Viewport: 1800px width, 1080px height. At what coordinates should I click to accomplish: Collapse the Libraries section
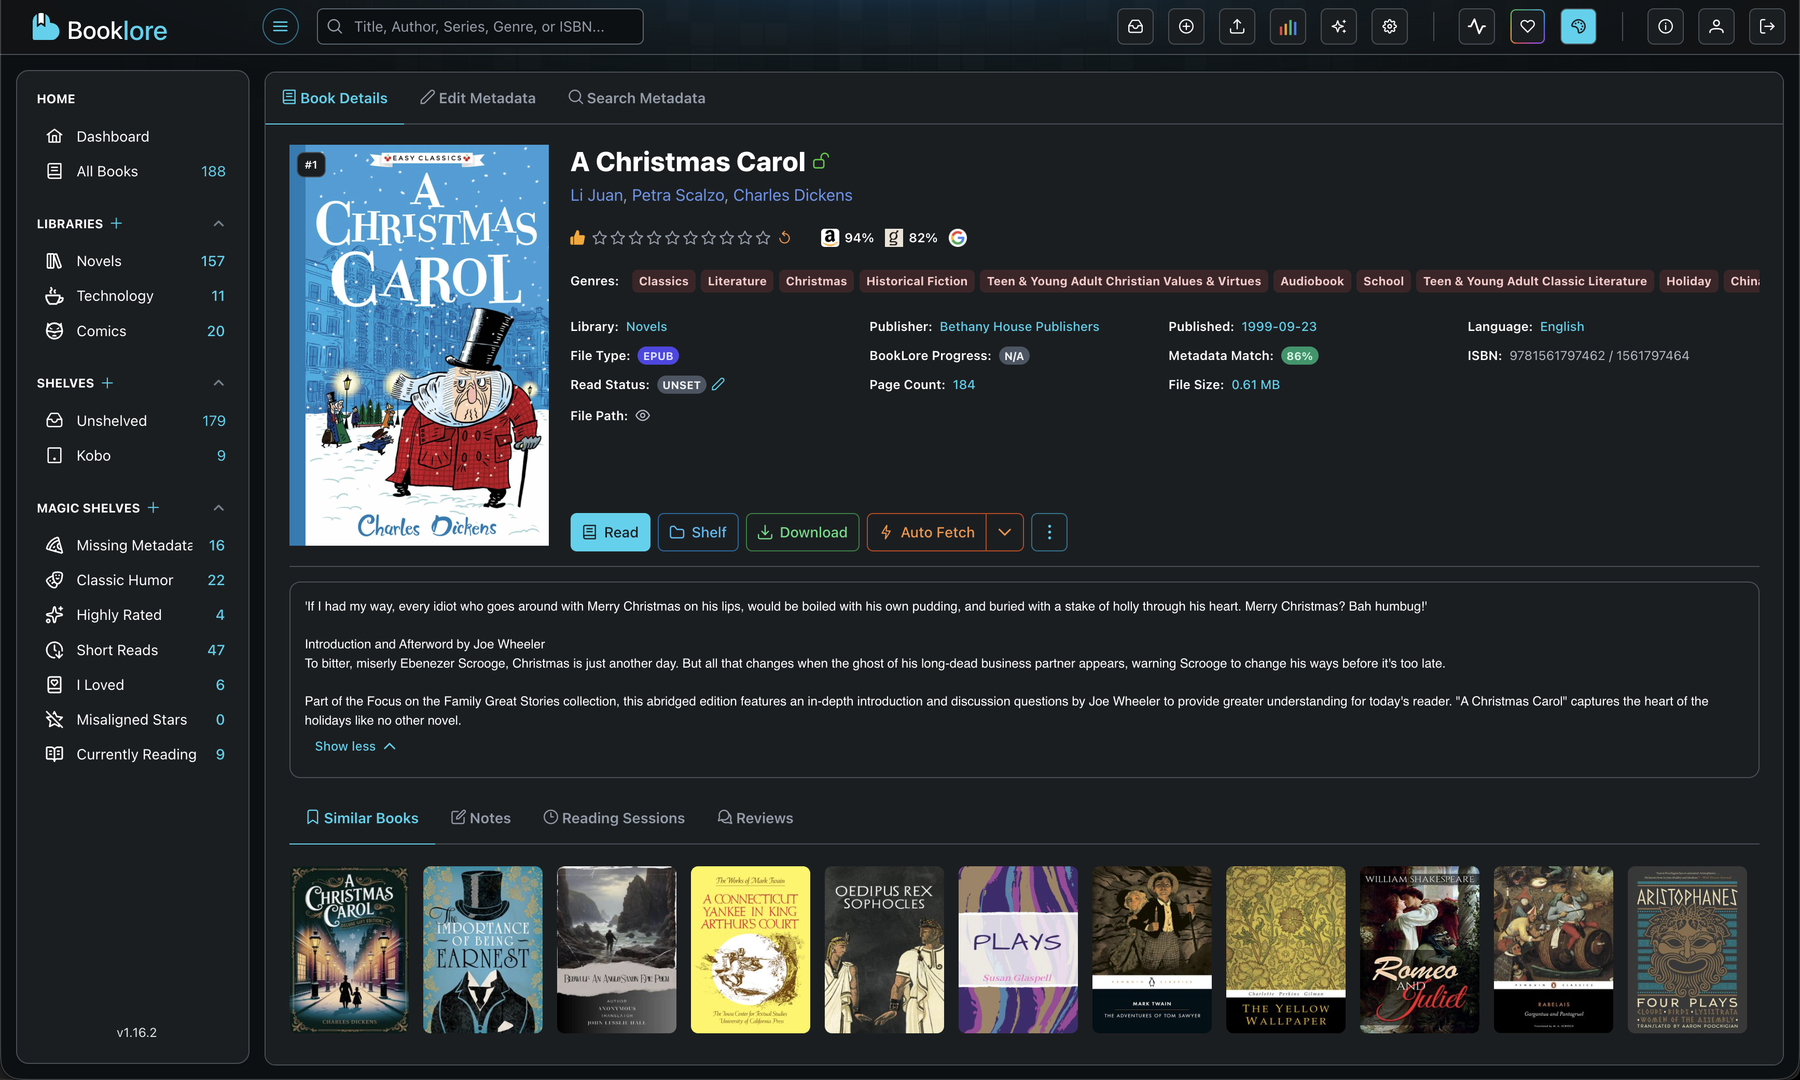[x=218, y=223]
